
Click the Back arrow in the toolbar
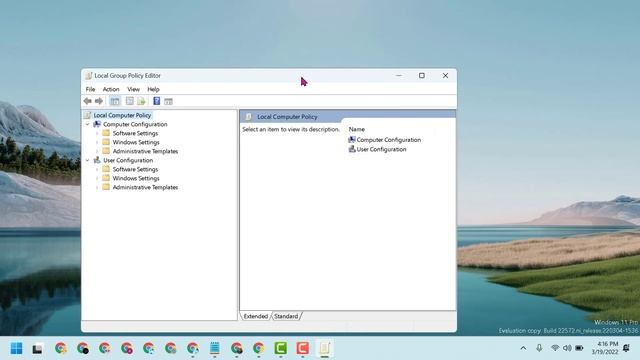[x=88, y=101]
